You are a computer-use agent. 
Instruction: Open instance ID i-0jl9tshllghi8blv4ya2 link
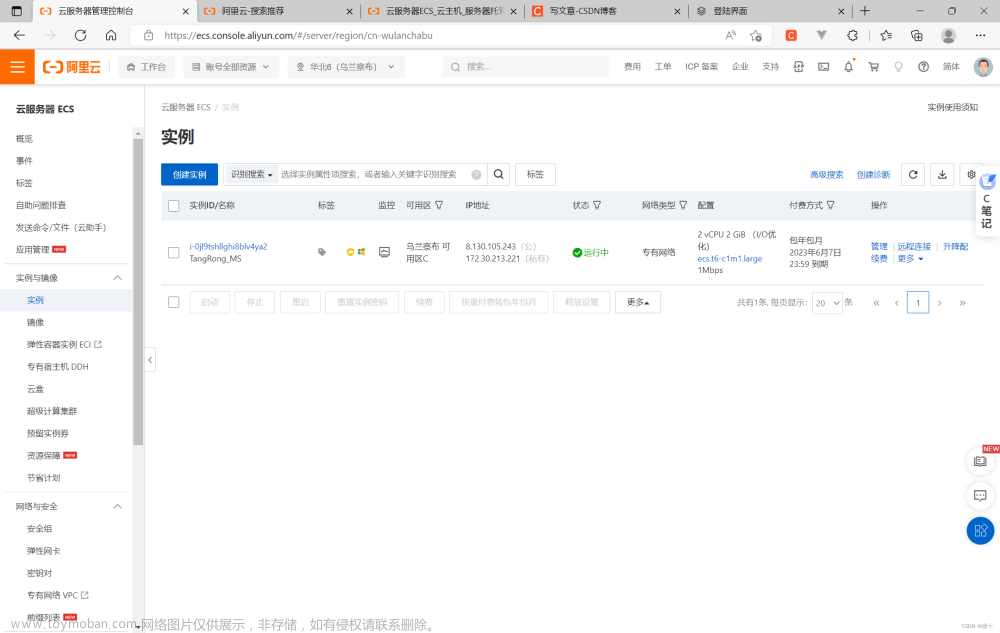coord(228,247)
